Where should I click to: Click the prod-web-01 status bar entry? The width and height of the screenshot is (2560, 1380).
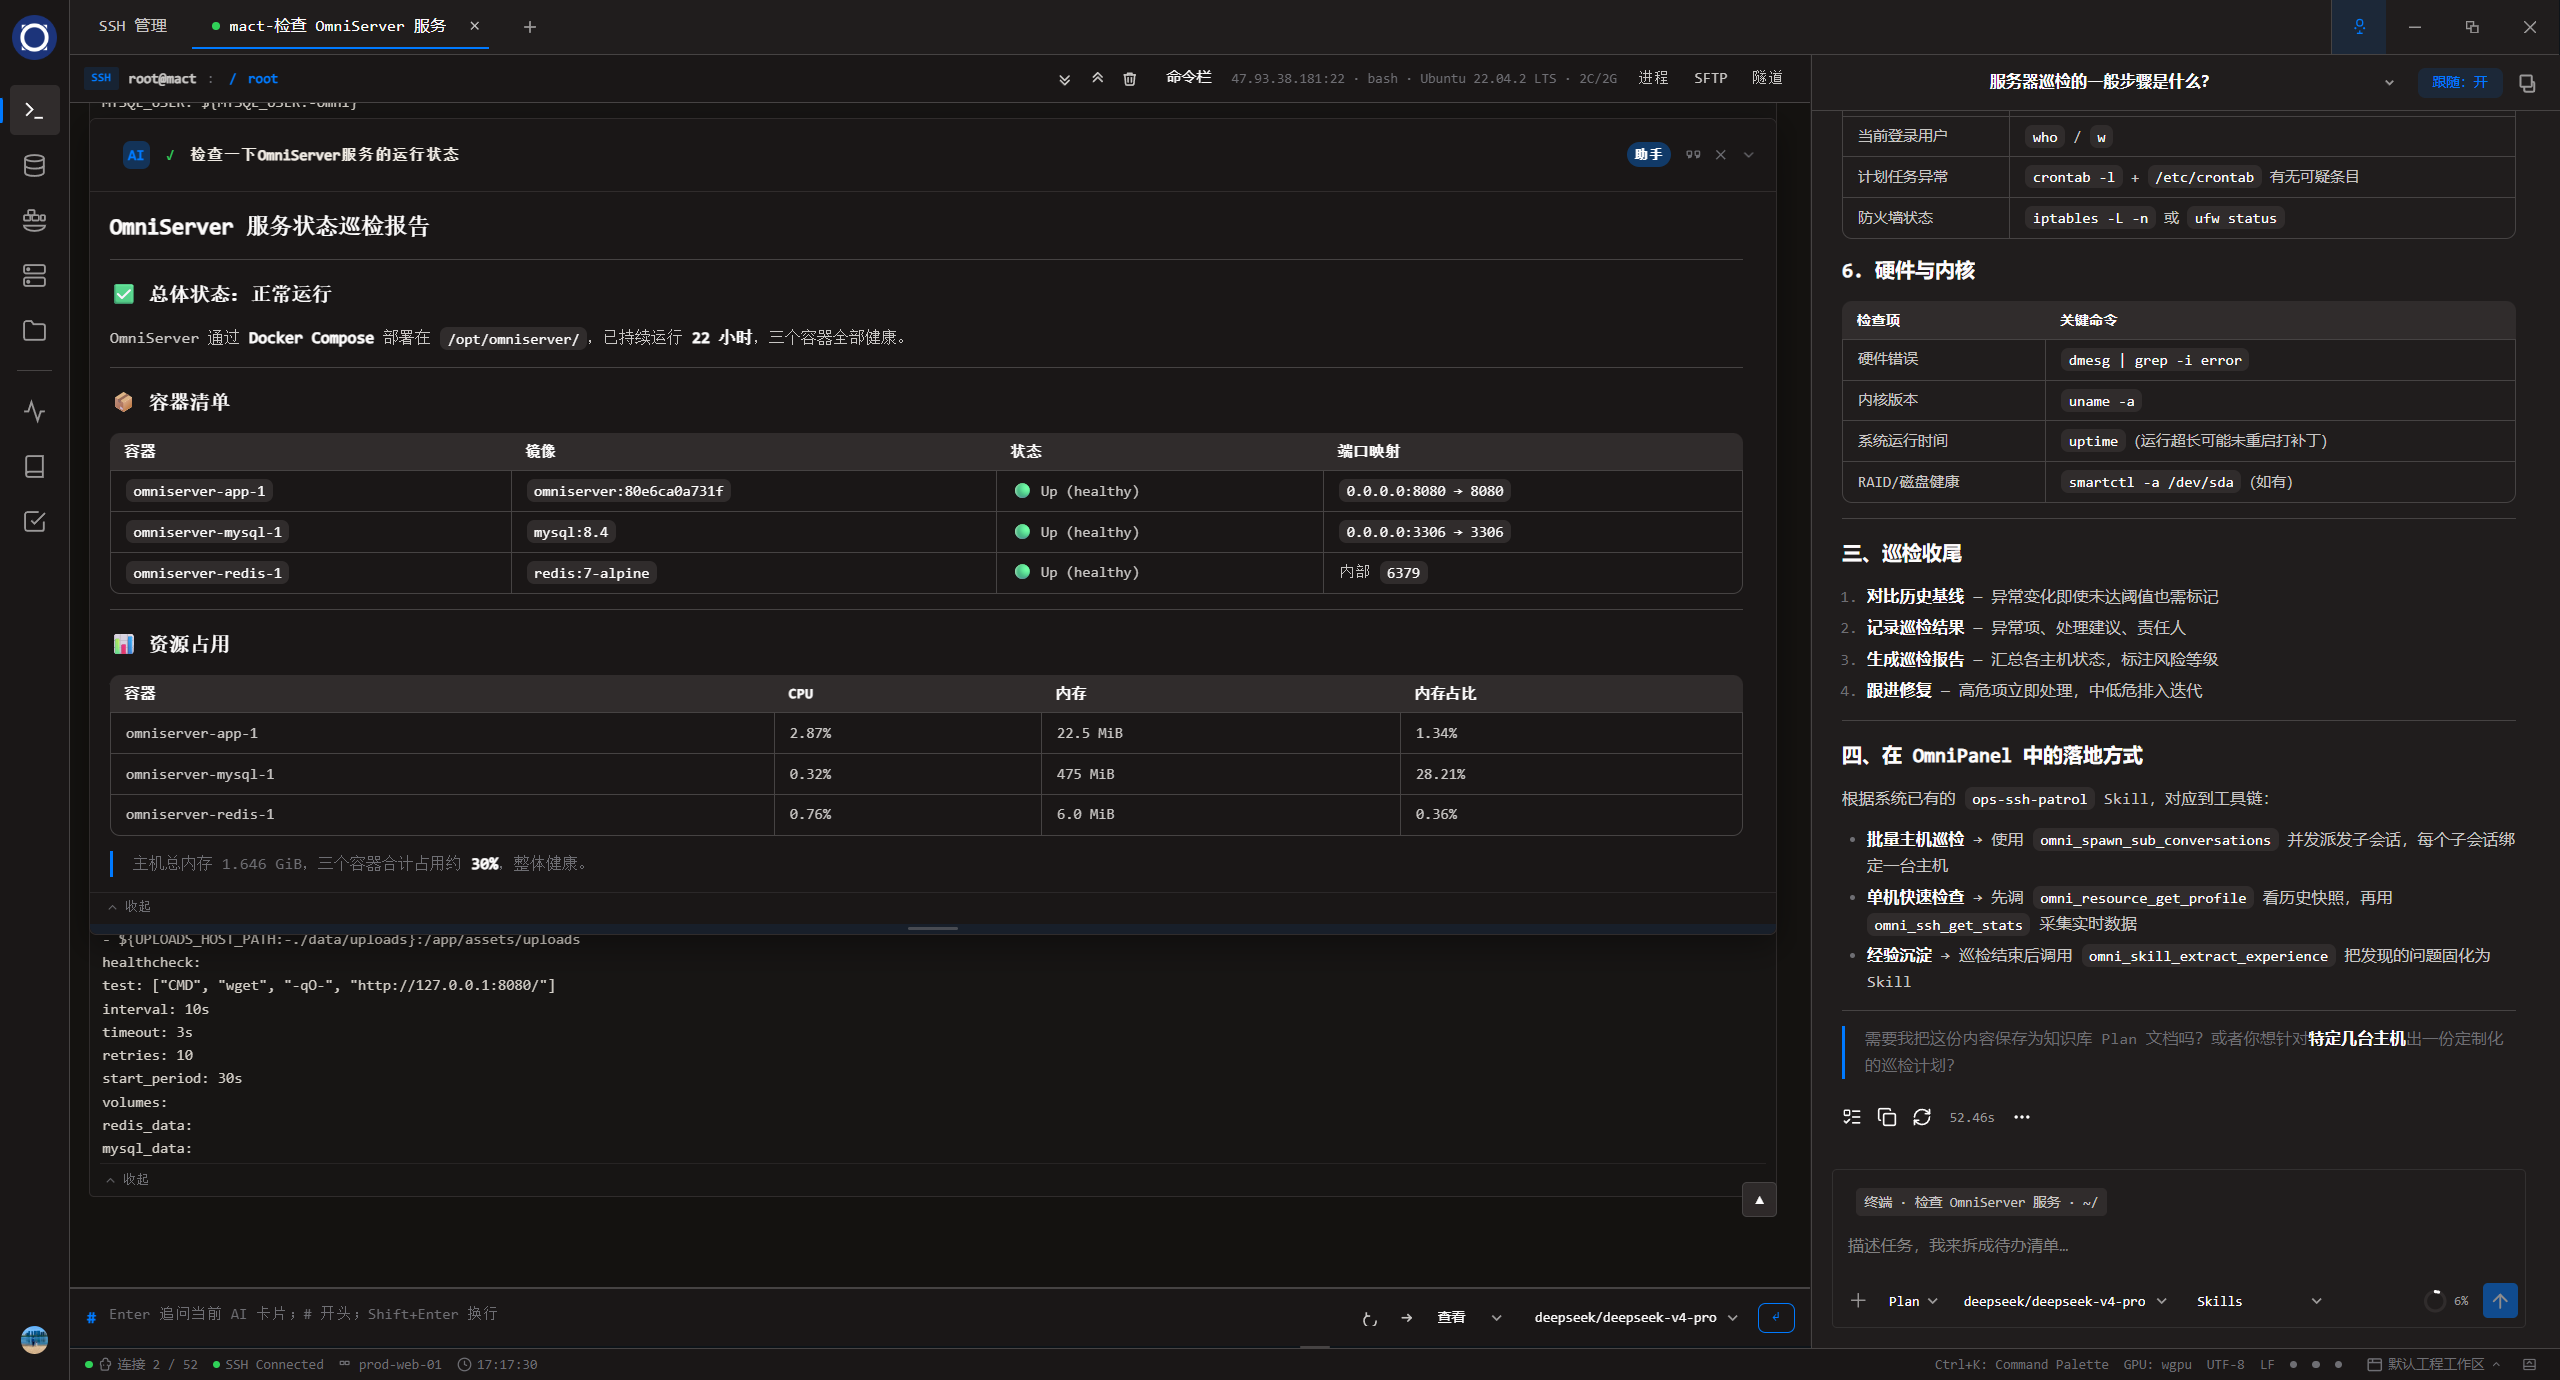click(x=390, y=1364)
